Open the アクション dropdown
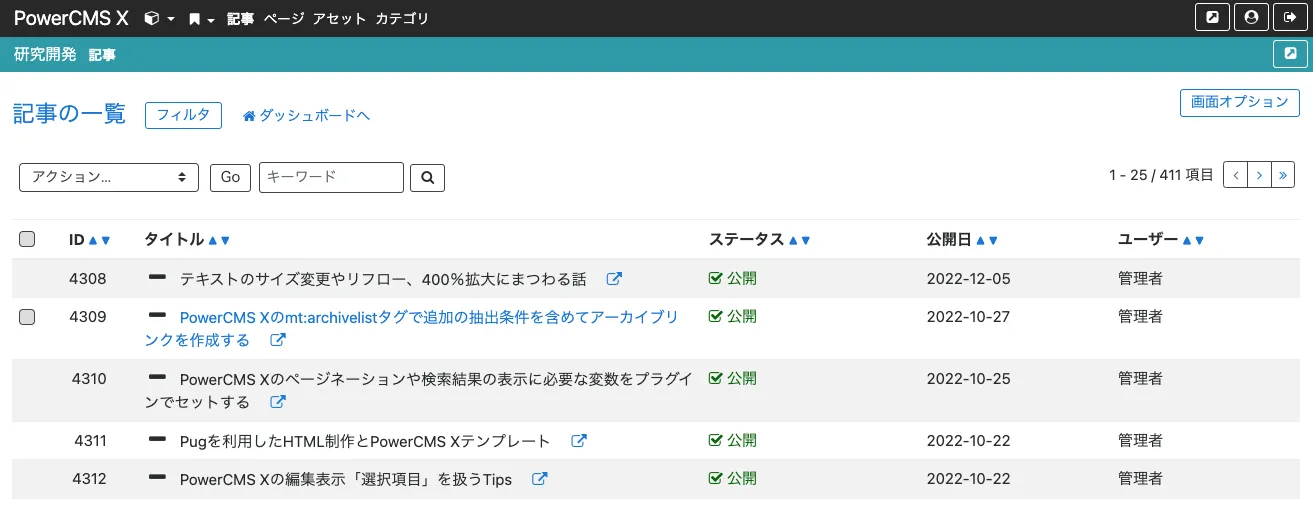This screenshot has height=505, width=1313. pyautogui.click(x=109, y=177)
